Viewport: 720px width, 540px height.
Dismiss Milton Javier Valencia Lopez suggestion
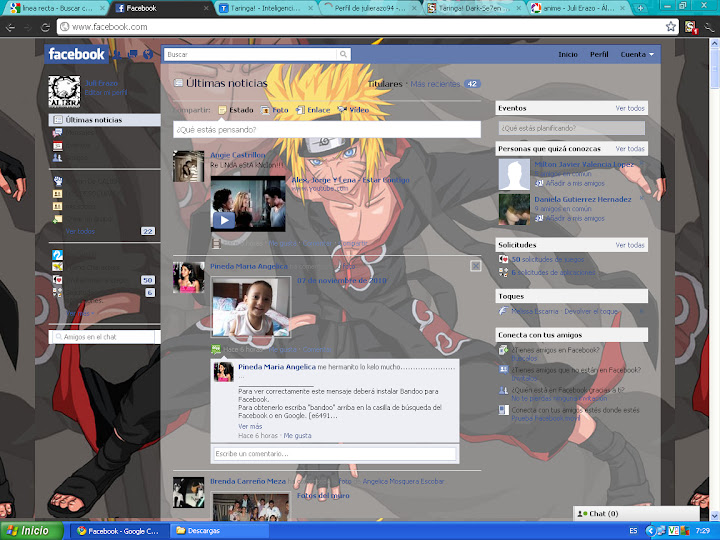pyautogui.click(x=642, y=163)
